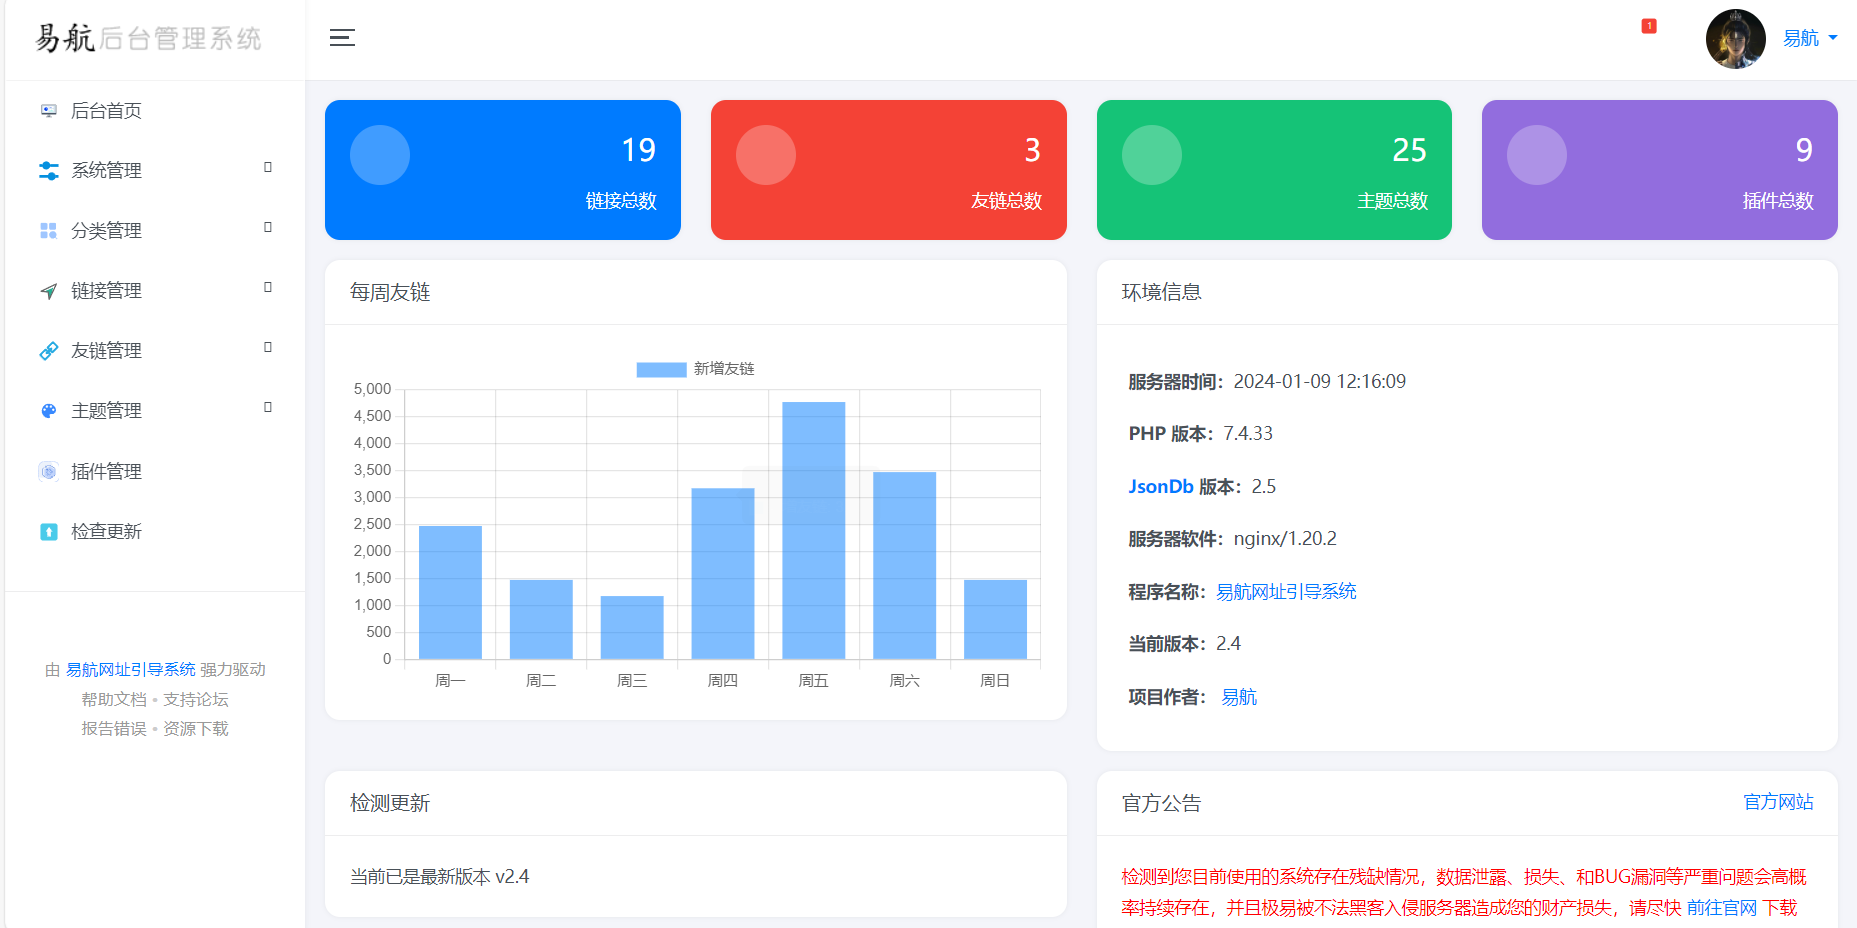Open the red notification badge

tap(1649, 26)
